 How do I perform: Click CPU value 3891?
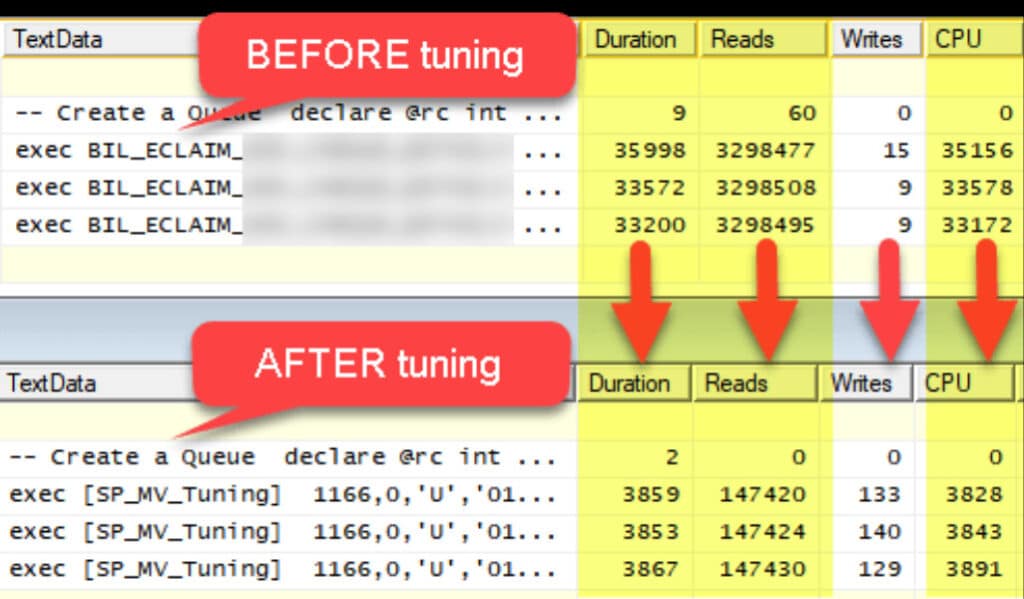(x=974, y=569)
